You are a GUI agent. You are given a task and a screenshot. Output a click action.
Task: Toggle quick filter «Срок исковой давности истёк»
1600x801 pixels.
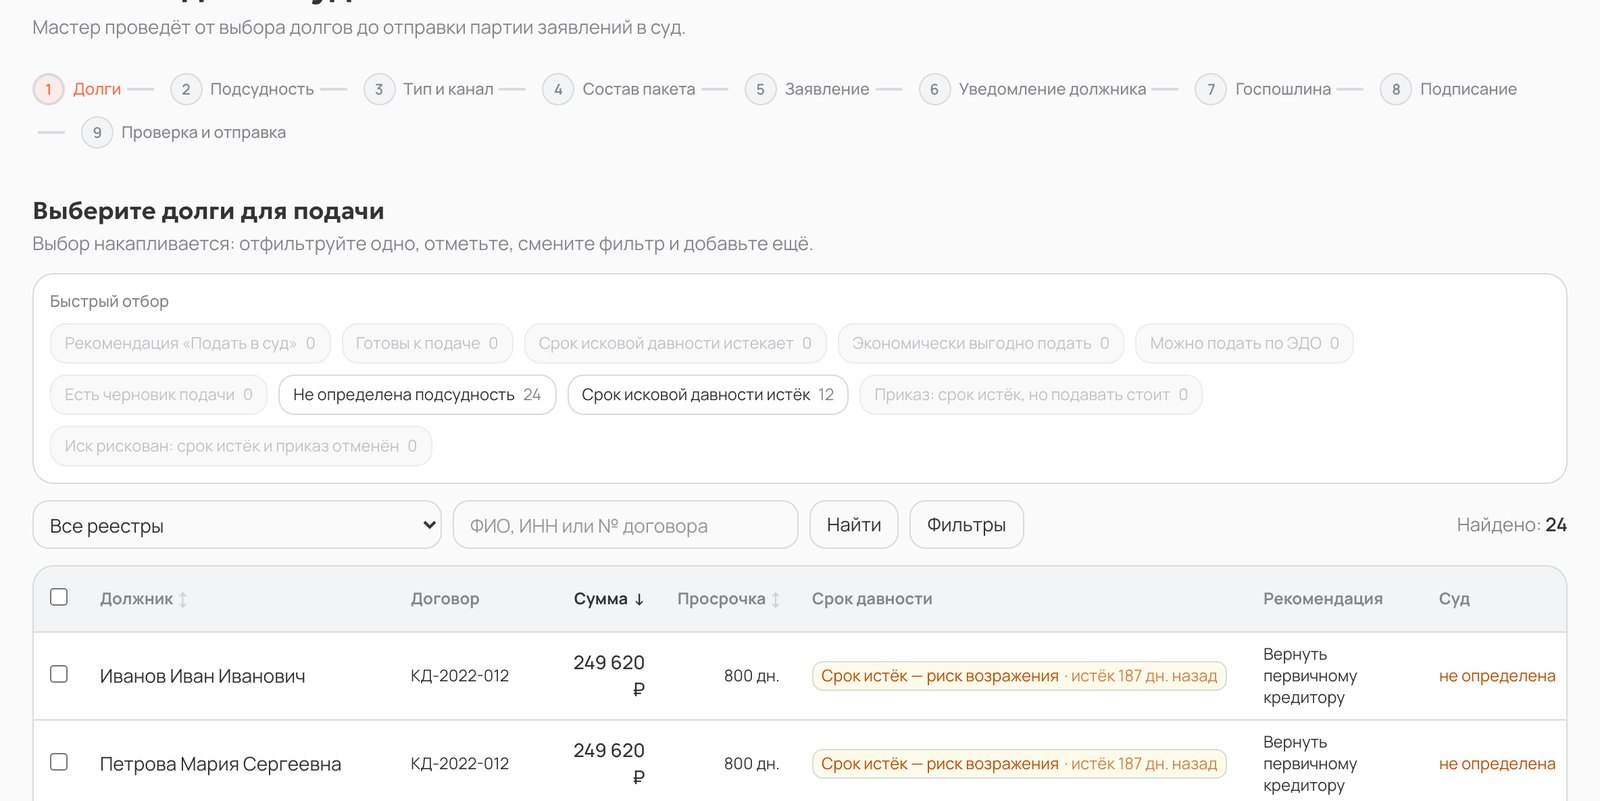pos(708,395)
